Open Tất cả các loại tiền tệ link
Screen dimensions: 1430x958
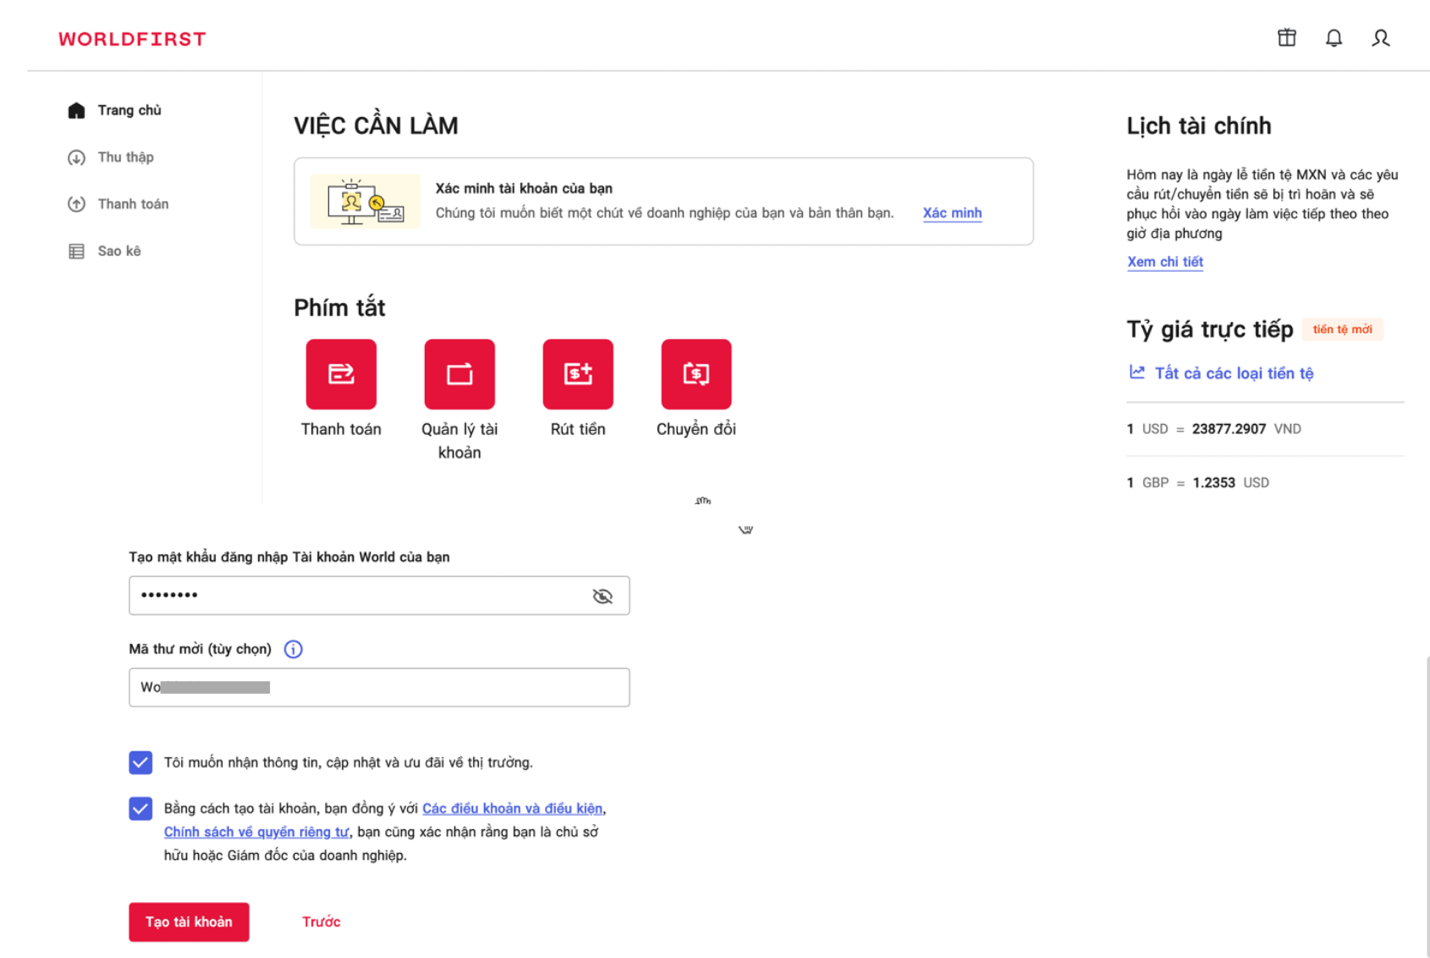1233,373
